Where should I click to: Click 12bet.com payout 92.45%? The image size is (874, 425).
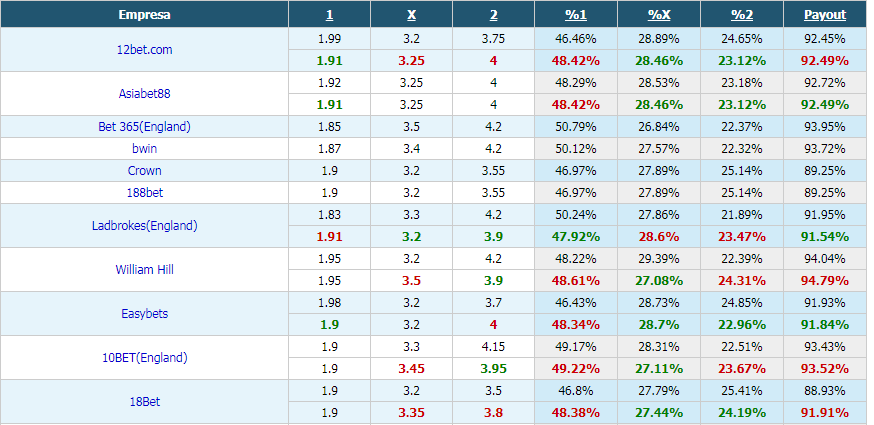tap(825, 39)
